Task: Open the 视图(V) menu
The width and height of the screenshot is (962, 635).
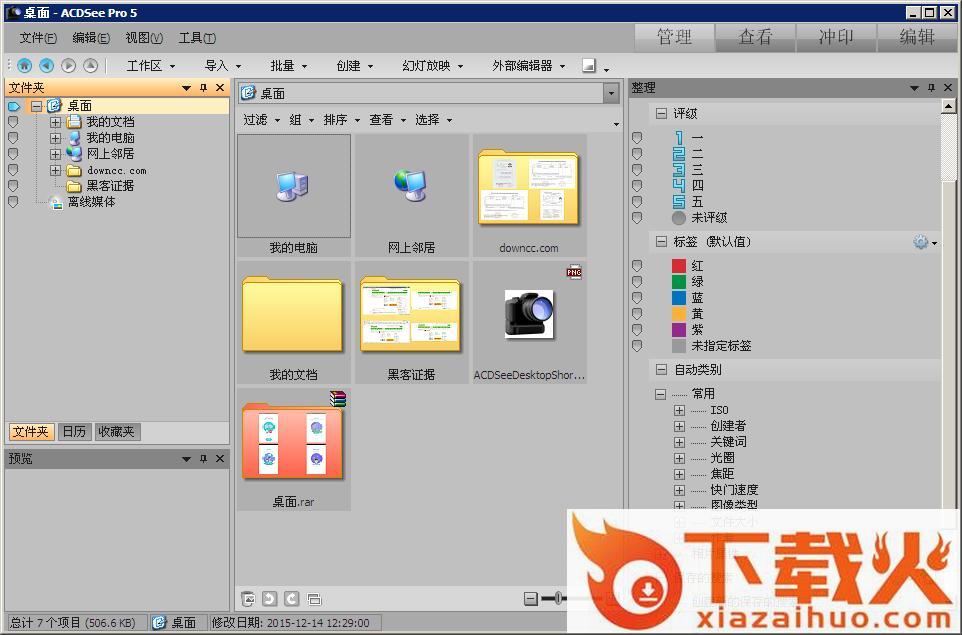Action: click(144, 38)
